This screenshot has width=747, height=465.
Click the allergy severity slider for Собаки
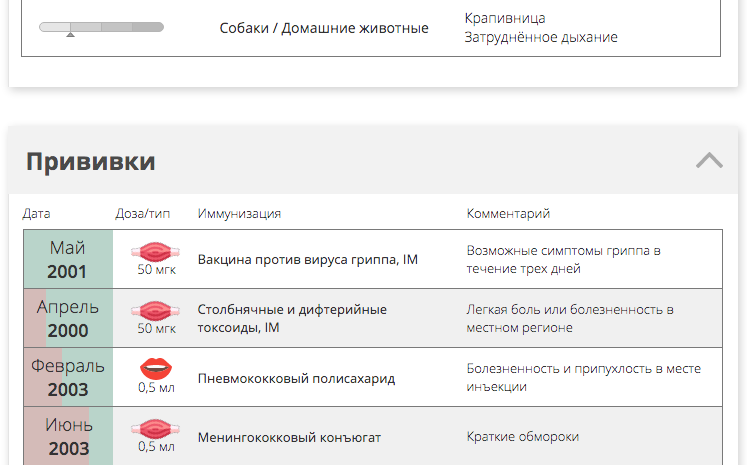click(x=101, y=27)
